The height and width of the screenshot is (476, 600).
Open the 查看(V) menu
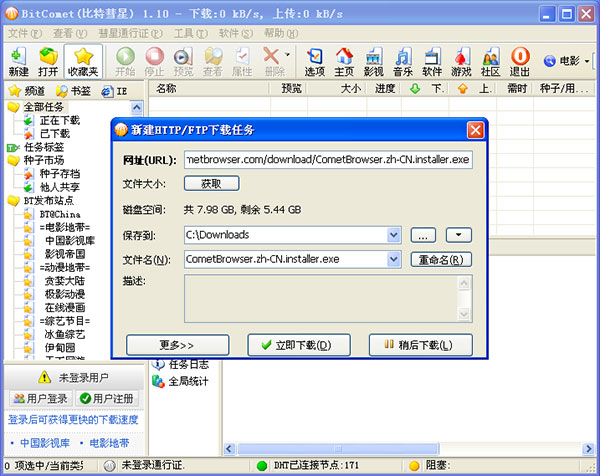(70, 34)
